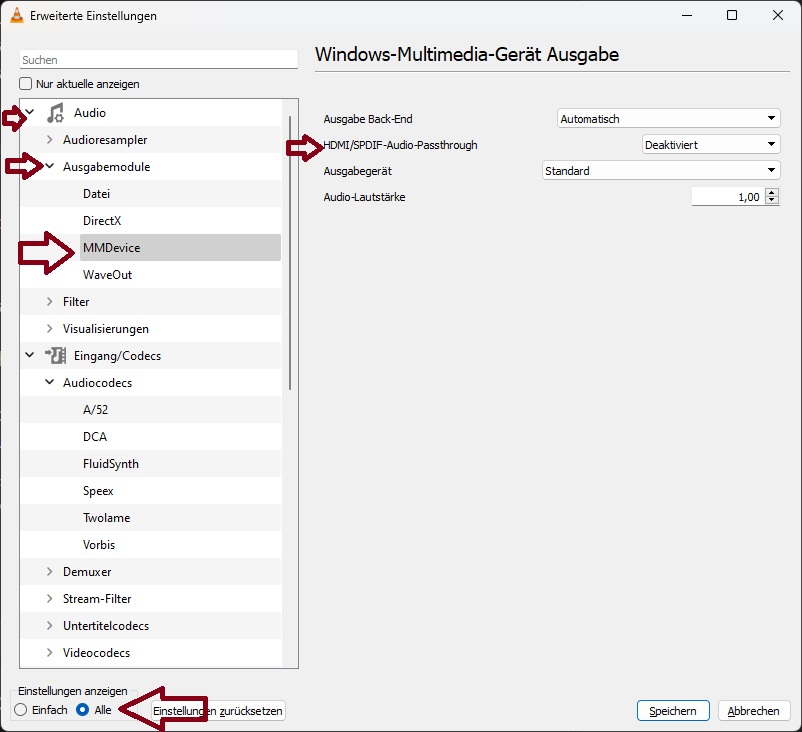Select WaveOut output module

click(x=107, y=275)
